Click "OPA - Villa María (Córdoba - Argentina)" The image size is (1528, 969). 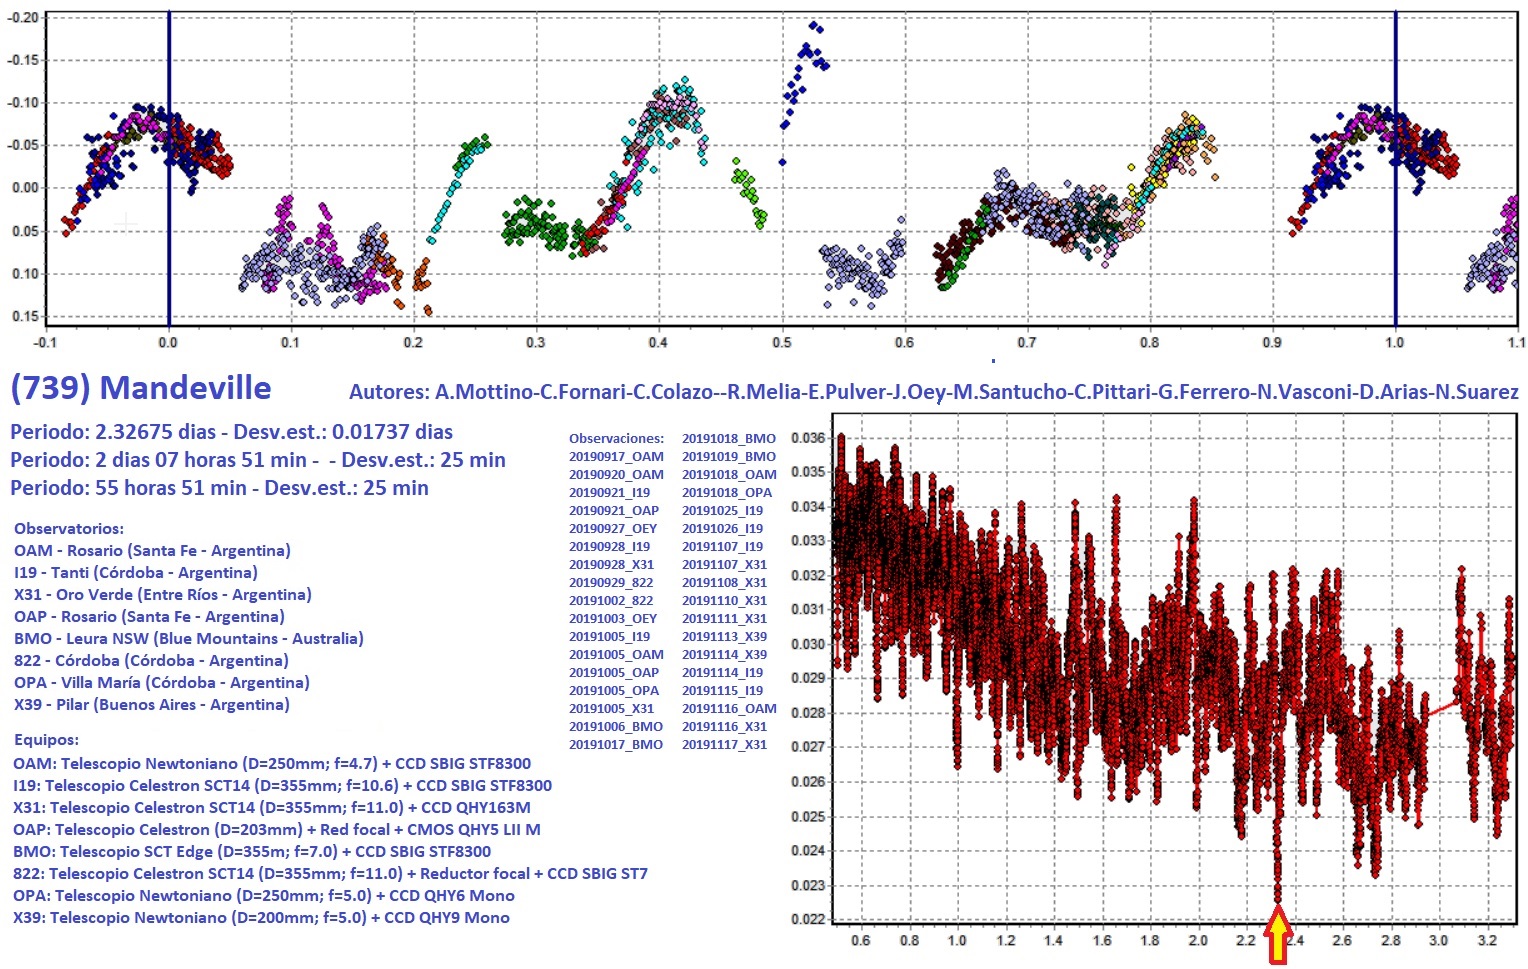click(x=162, y=682)
